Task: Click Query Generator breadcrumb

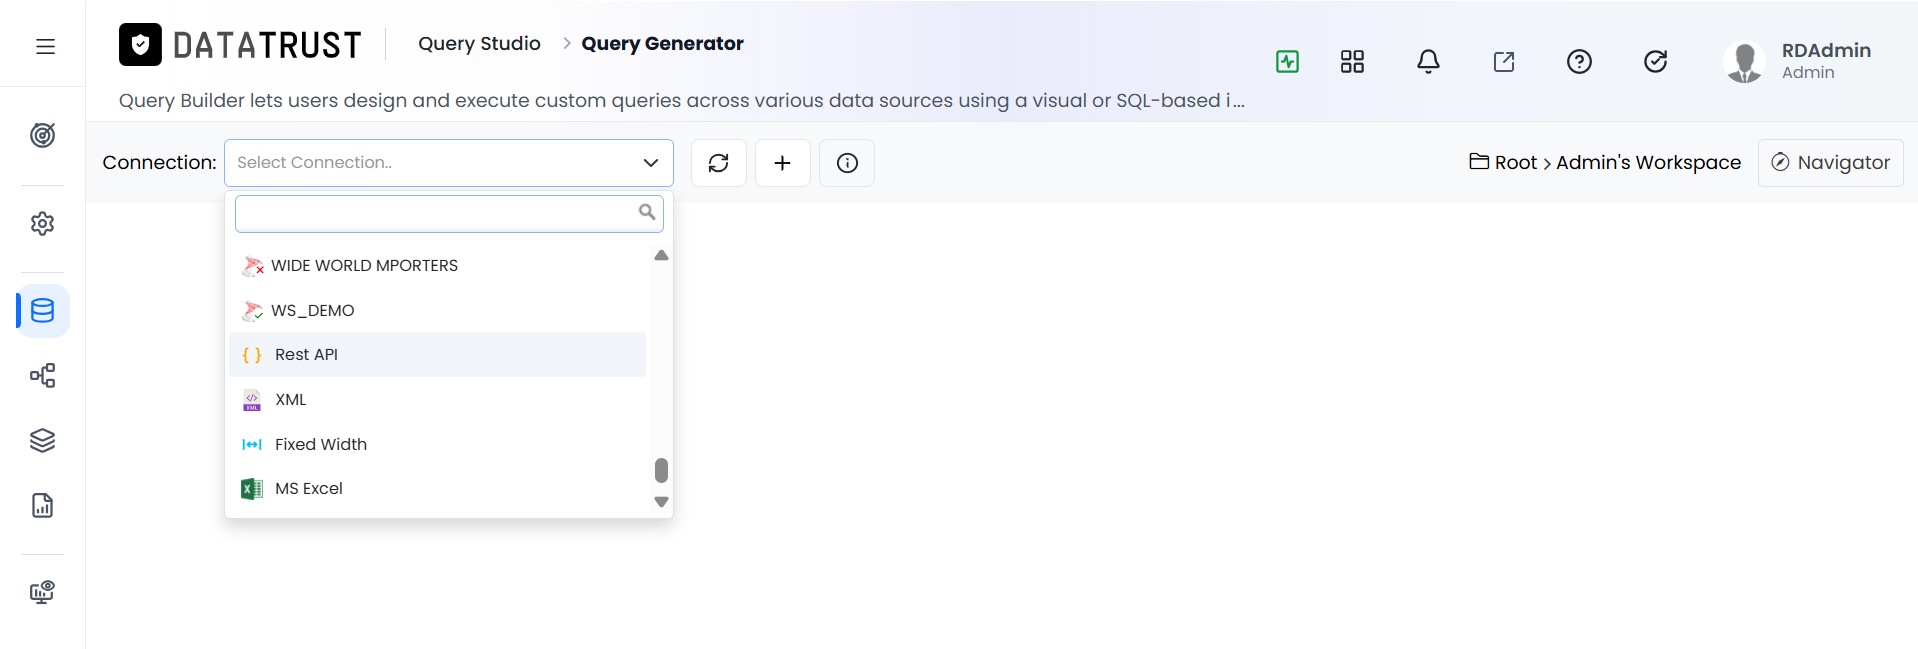Action: point(662,44)
